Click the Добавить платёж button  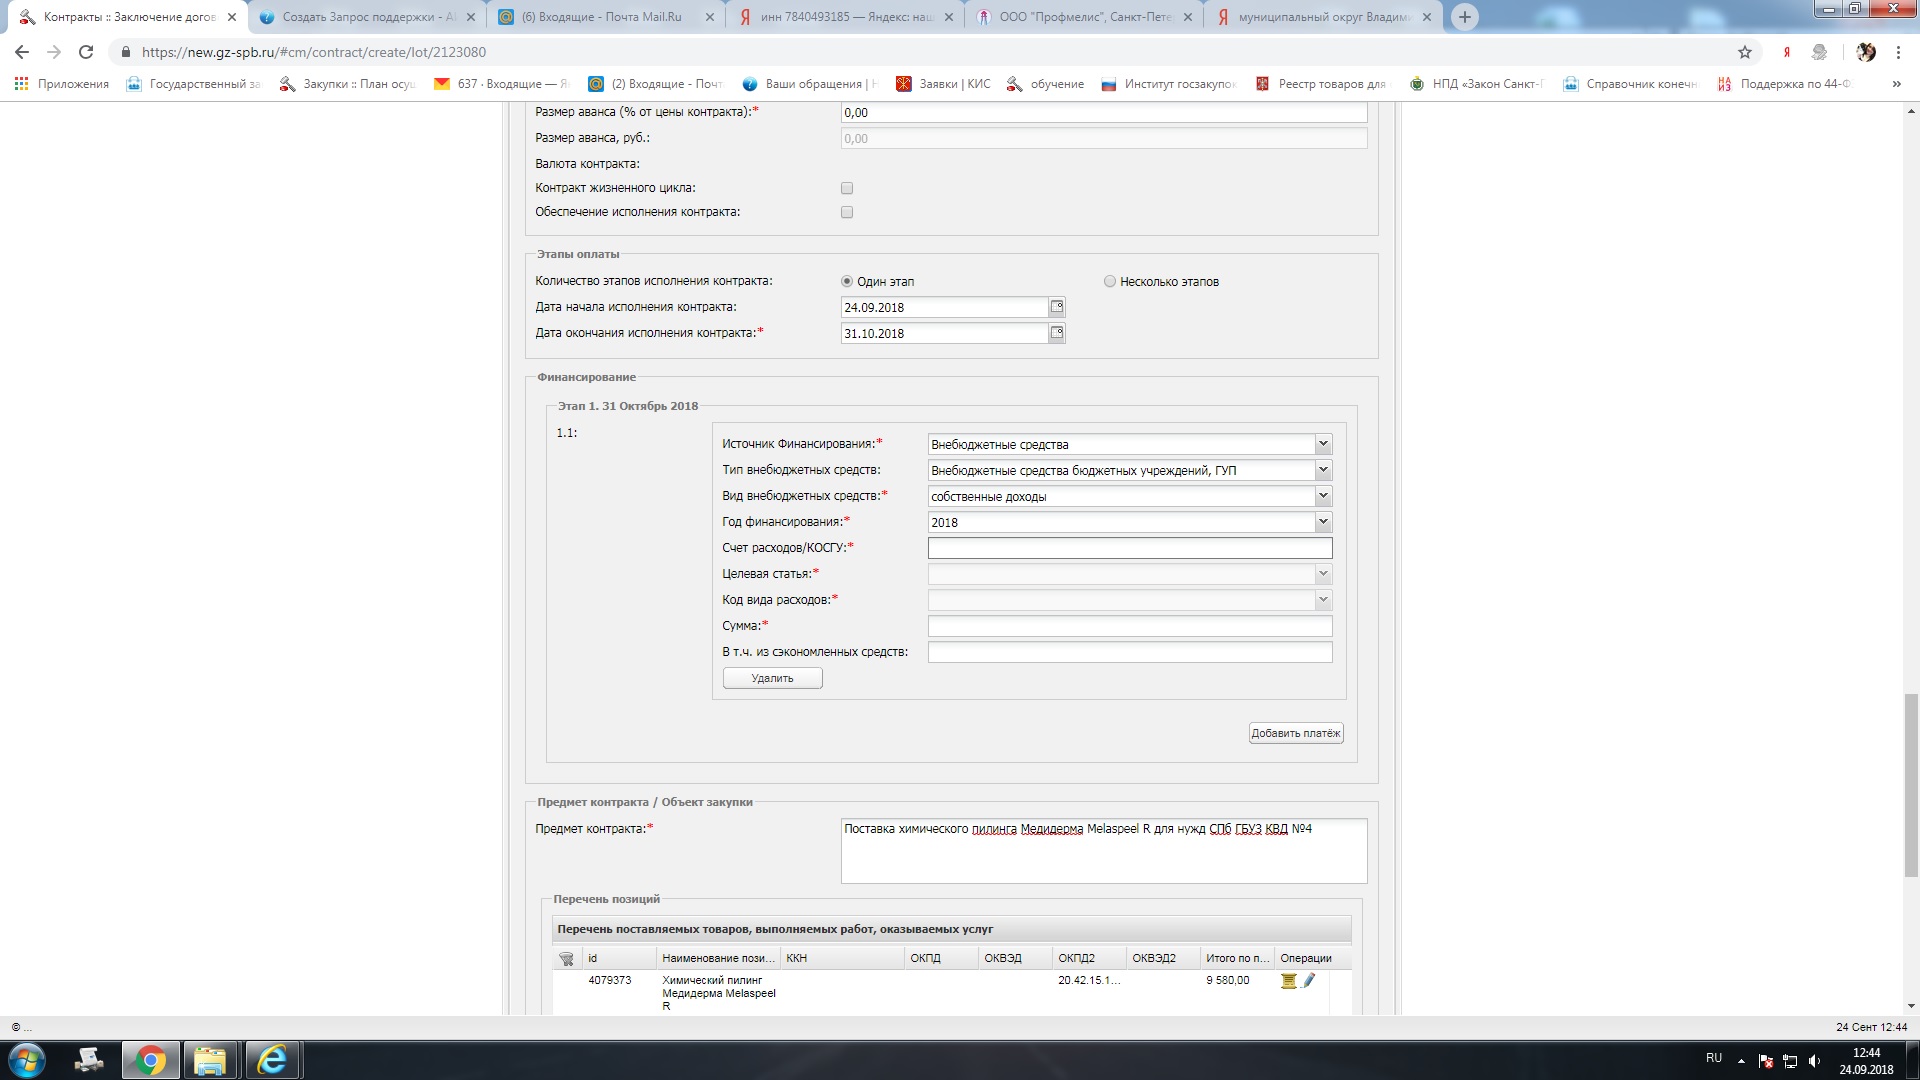pos(1295,733)
